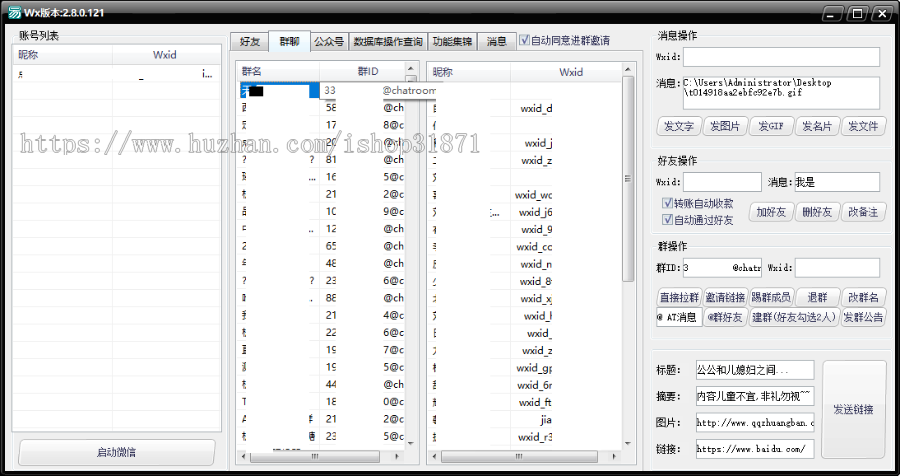900x476 pixels.
Task: Click the 加好友 button
Action: [771, 212]
